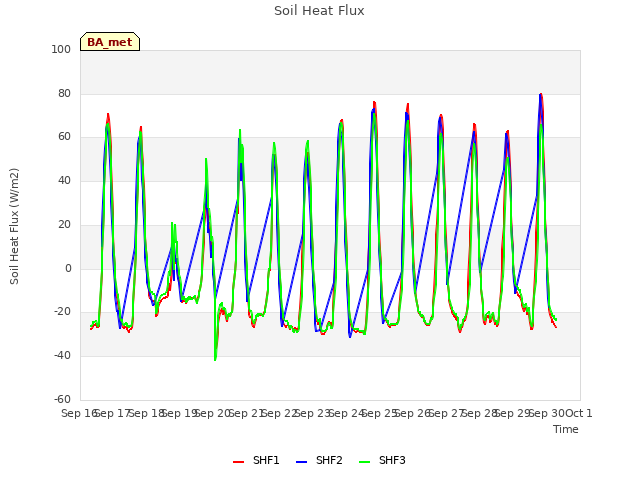Screen dimensions: 640x480
Task: Click the red SHF1 legend color marker
Action: click(238, 462)
